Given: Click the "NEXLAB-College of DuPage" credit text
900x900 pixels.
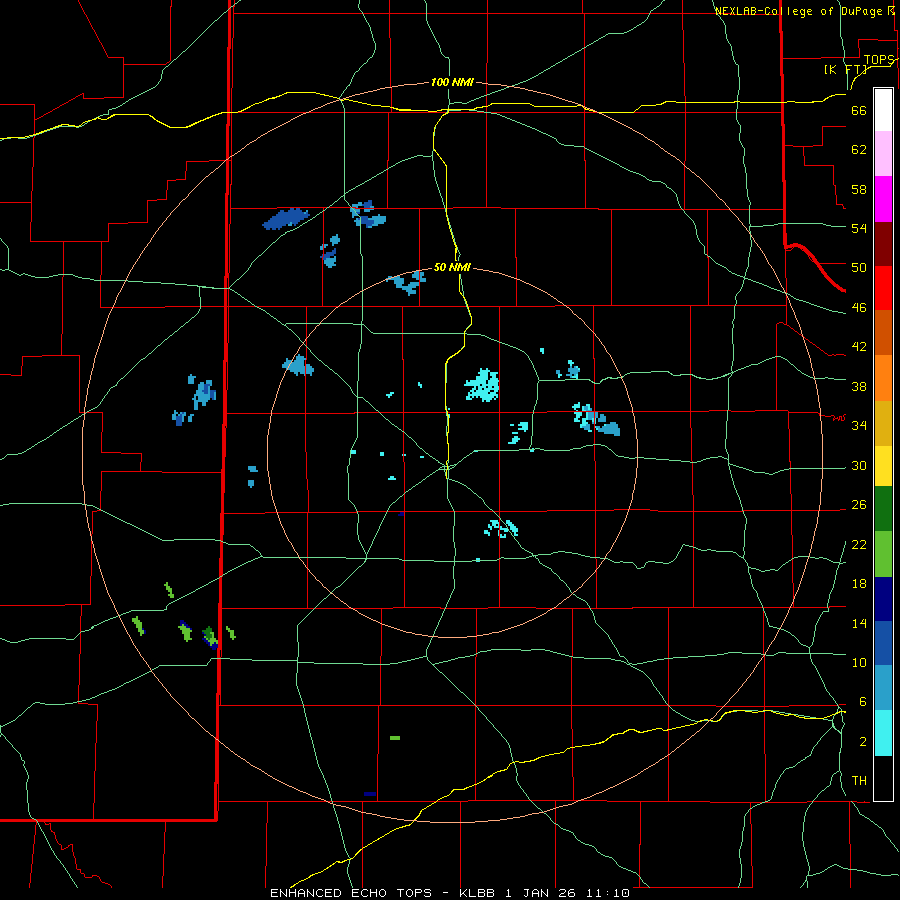Looking at the screenshot, I should (x=800, y=11).
